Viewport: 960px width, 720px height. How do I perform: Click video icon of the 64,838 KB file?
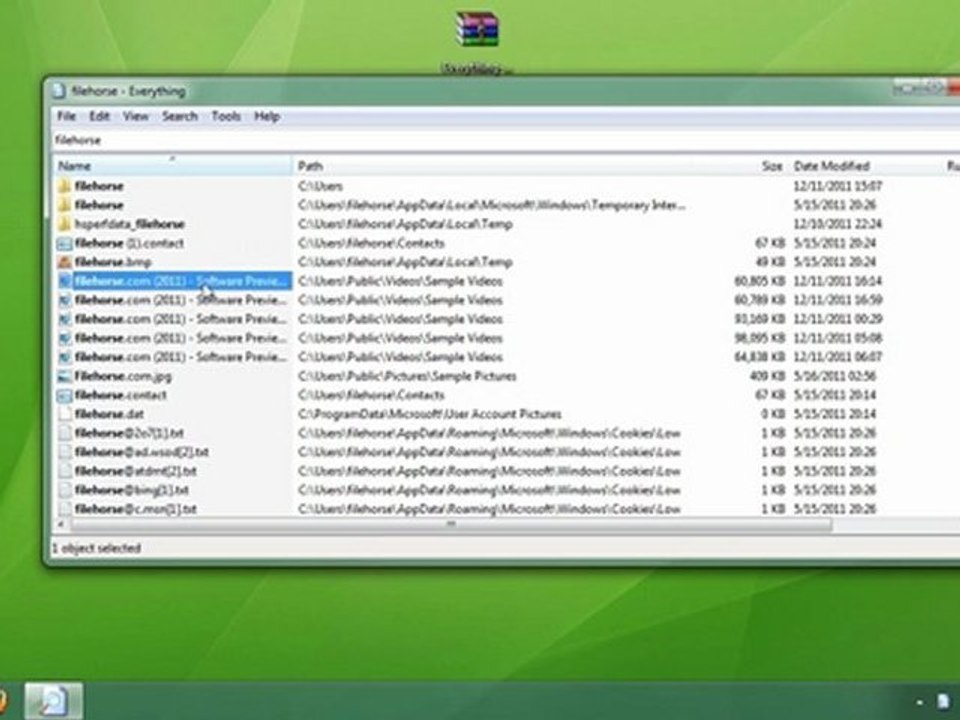pyautogui.click(x=64, y=357)
